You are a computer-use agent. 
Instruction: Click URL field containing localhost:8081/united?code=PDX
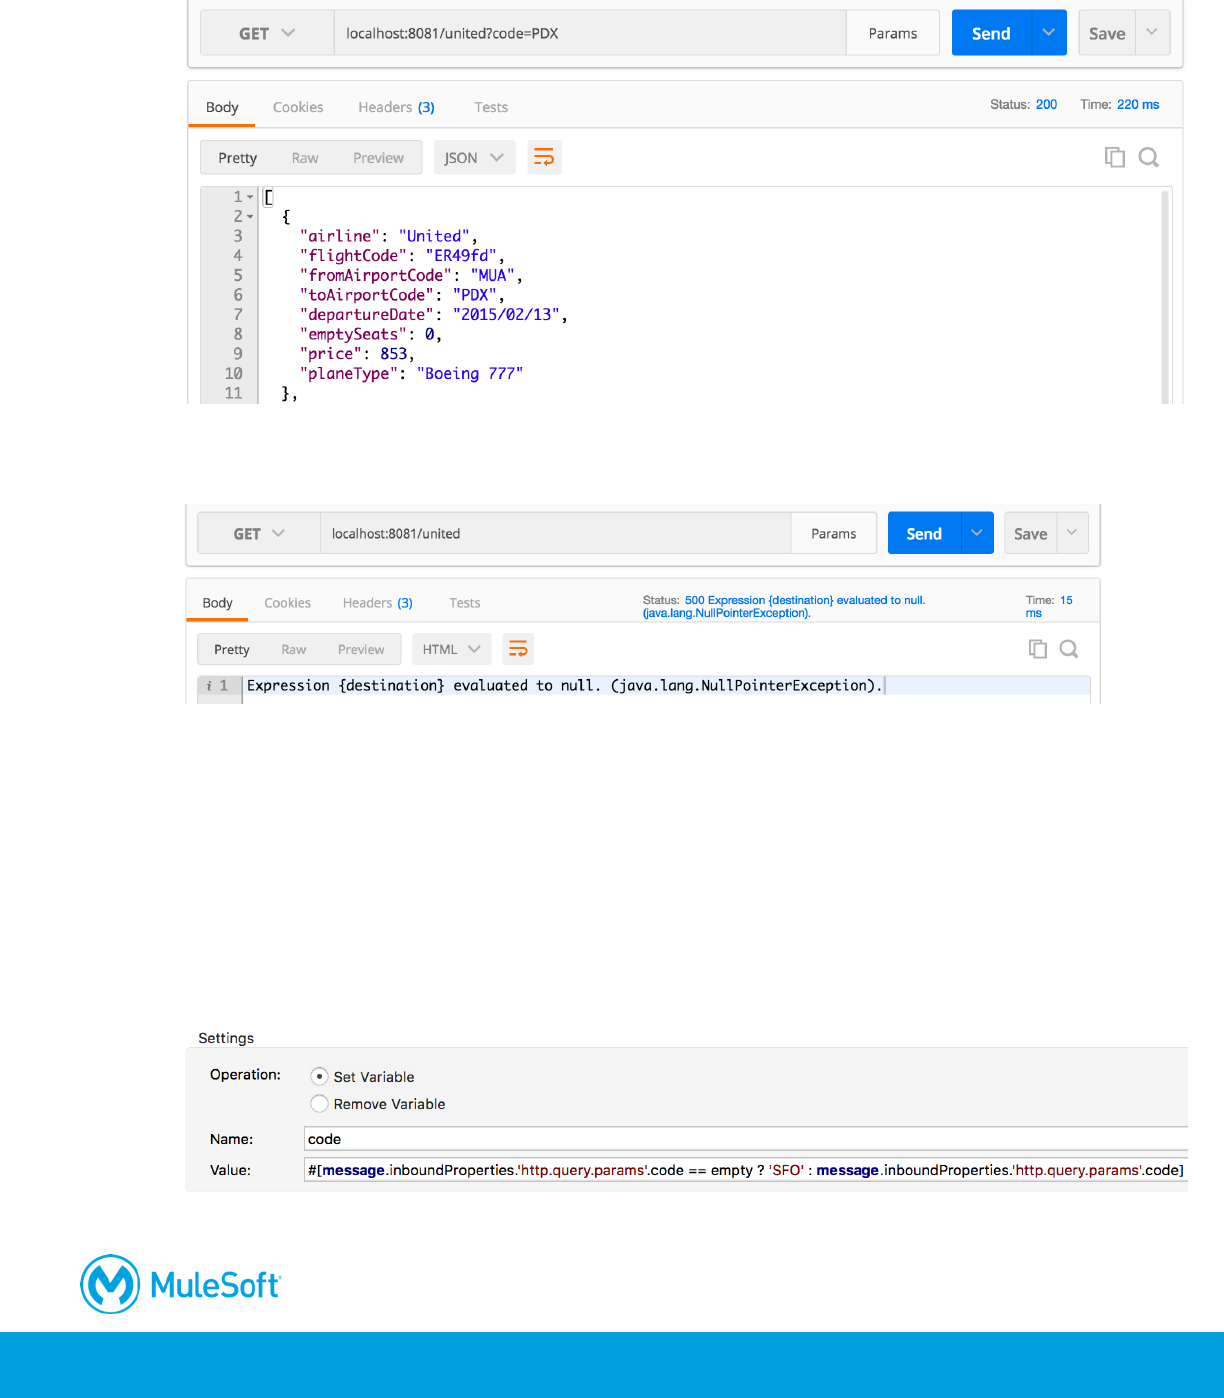click(590, 33)
